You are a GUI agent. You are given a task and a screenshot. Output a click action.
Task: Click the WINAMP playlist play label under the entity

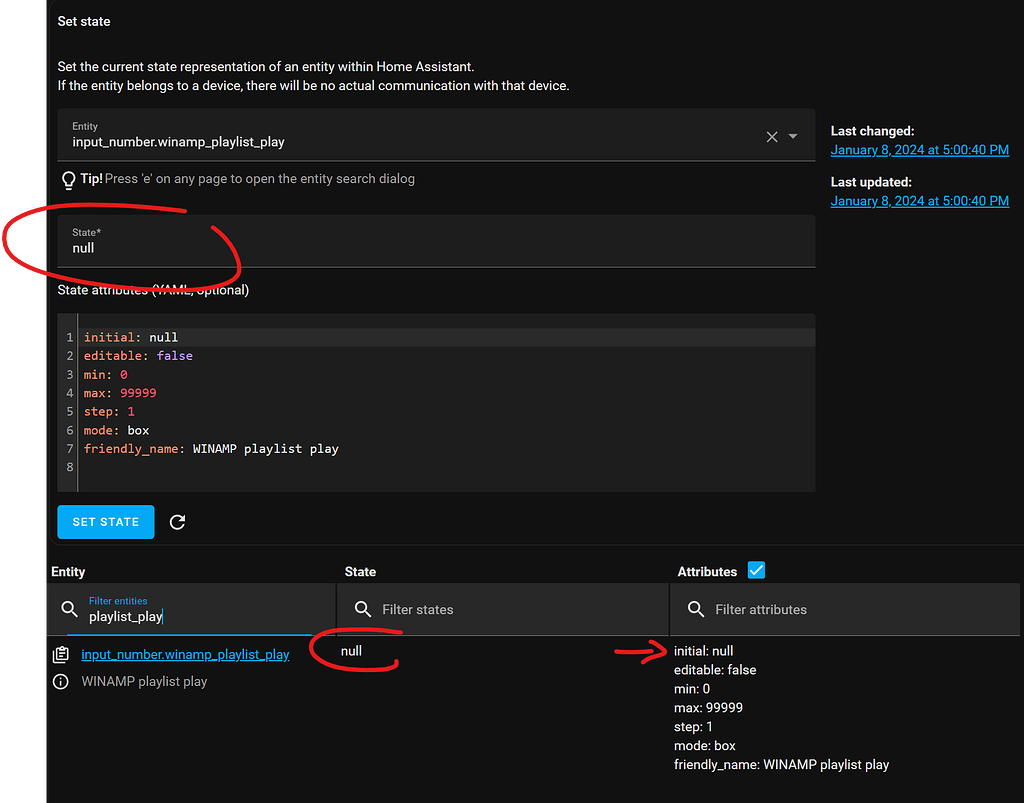tap(144, 682)
